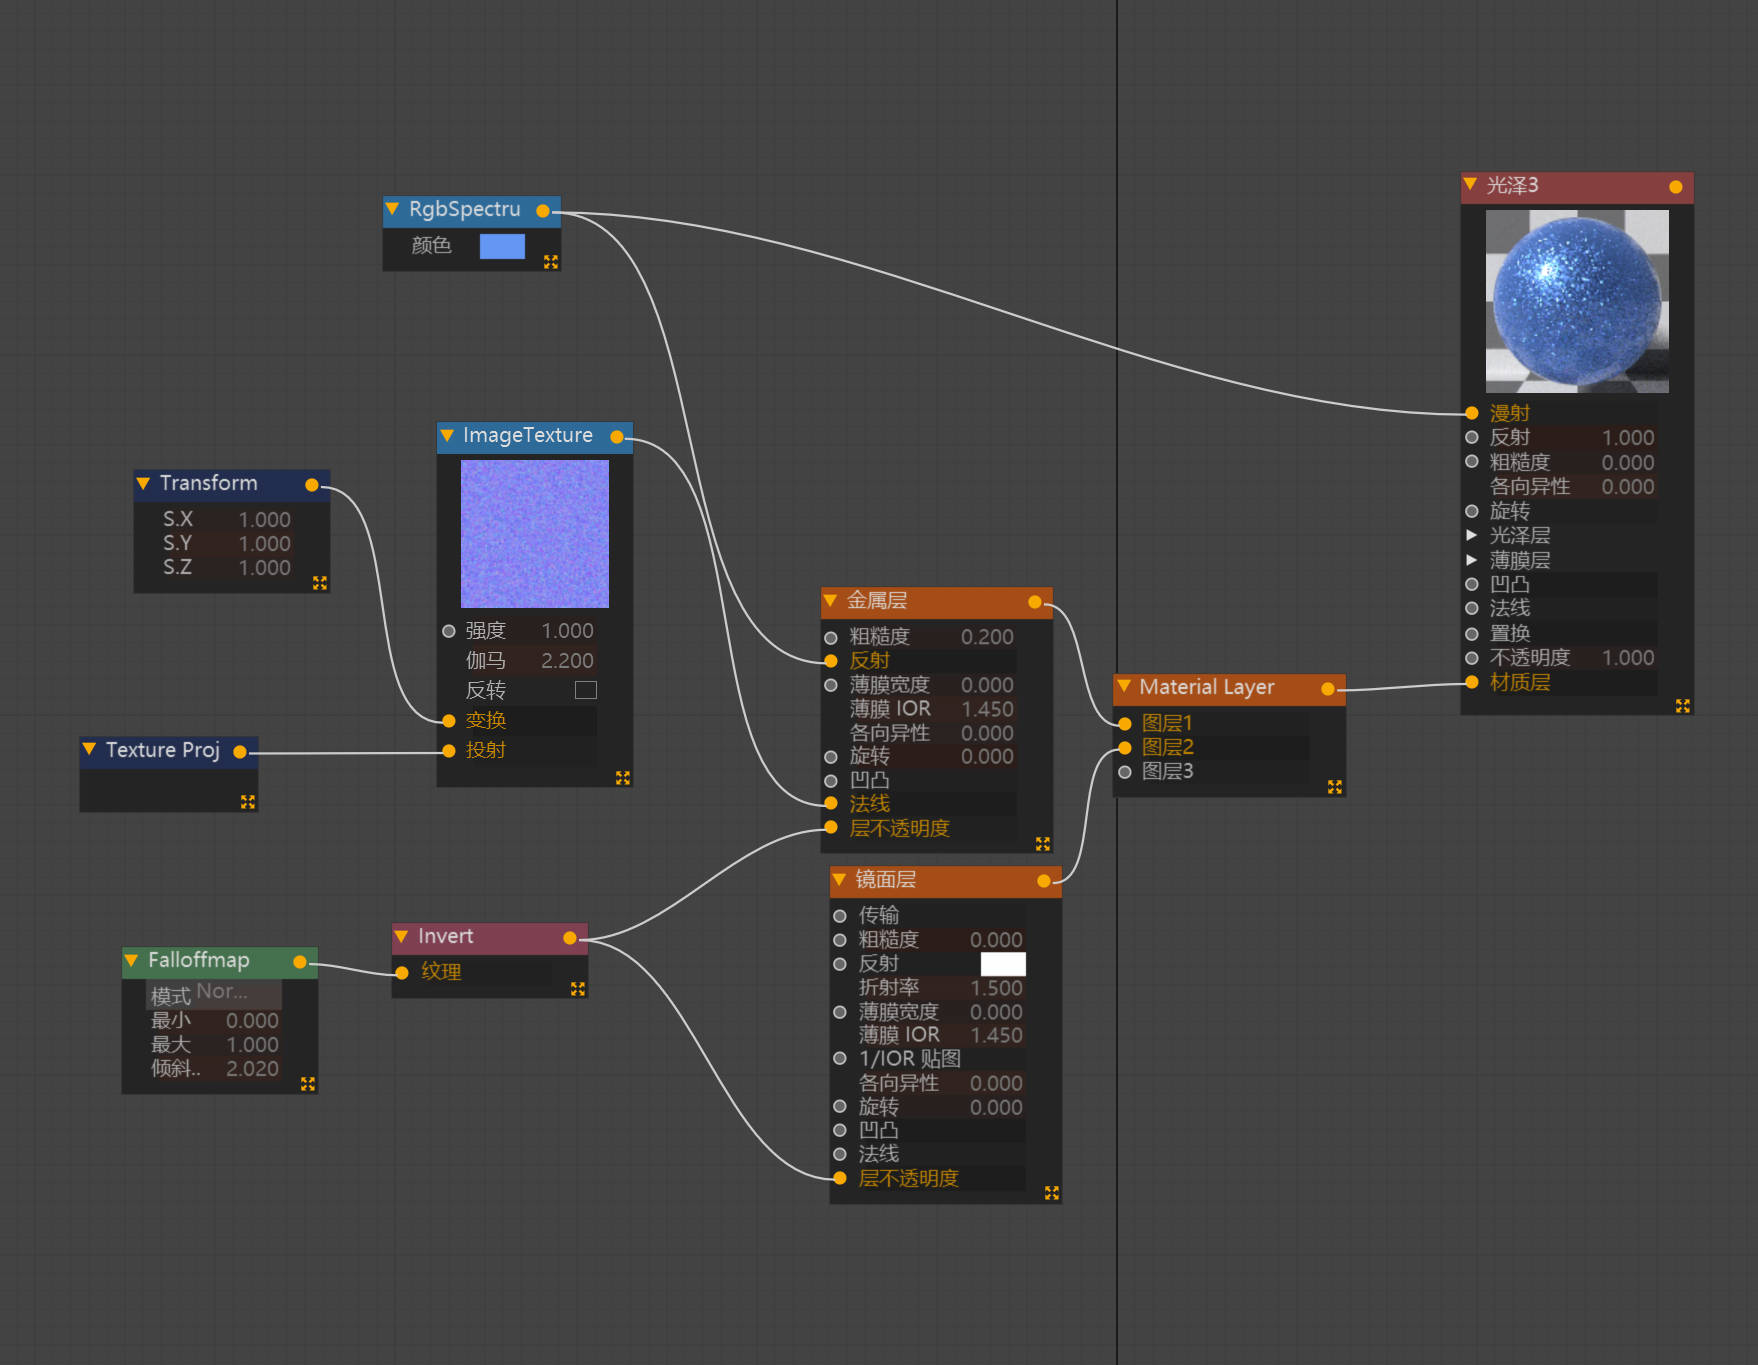Click the 不透明度 1.000 field in 光泽3

(x=1572, y=658)
